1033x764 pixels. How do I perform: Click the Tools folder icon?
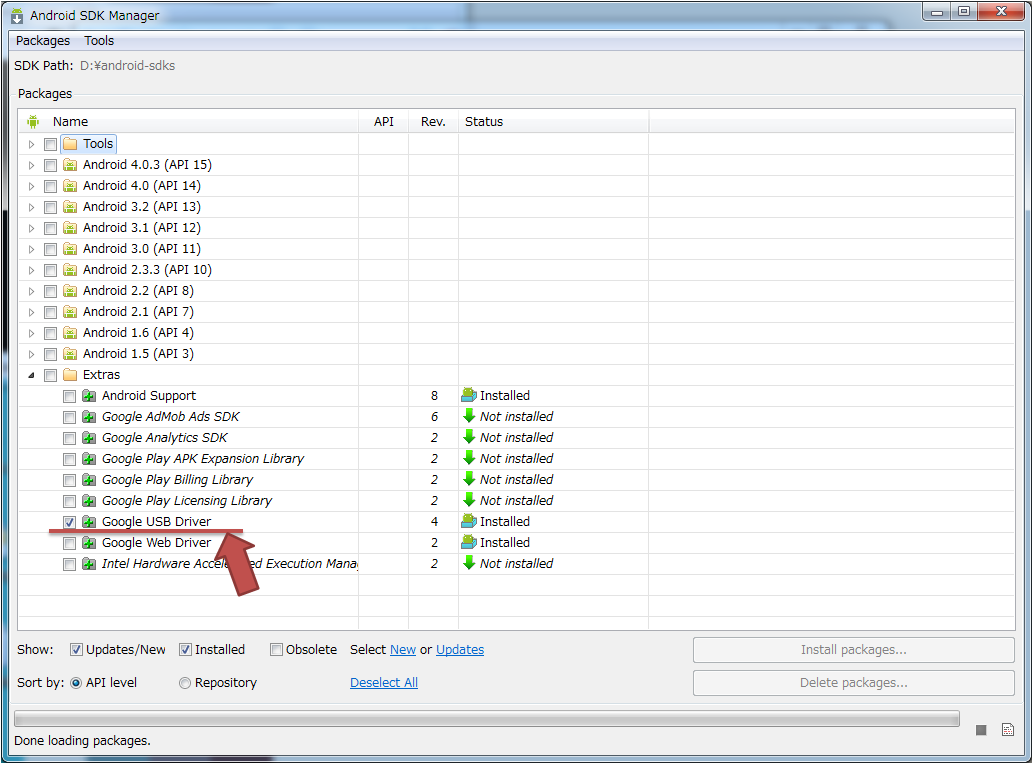coord(70,144)
